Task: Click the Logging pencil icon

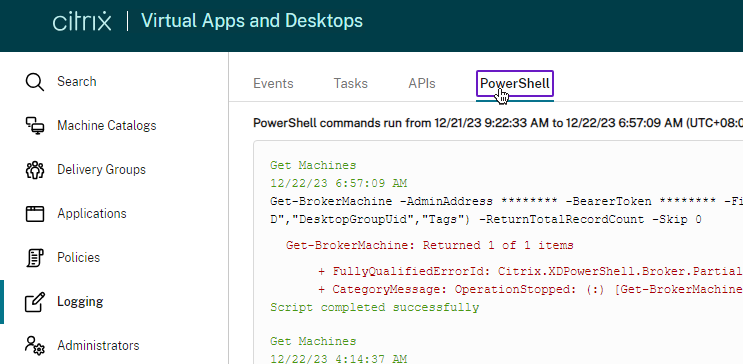Action: tap(35, 302)
